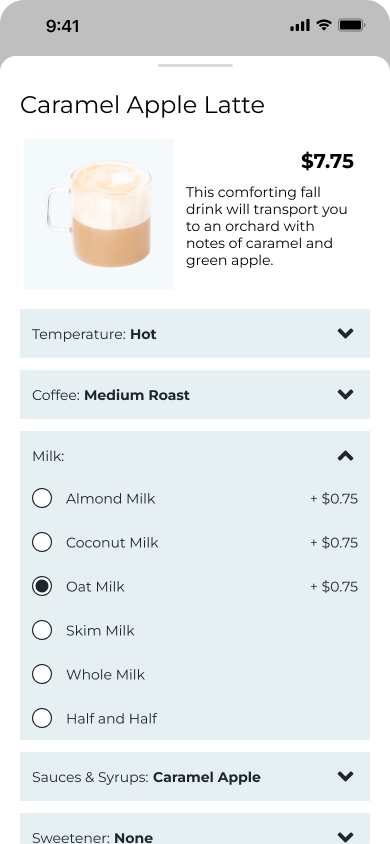This screenshot has height=844, width=390.
Task: Choose the Coconut Milk radio button
Action: tap(42, 542)
